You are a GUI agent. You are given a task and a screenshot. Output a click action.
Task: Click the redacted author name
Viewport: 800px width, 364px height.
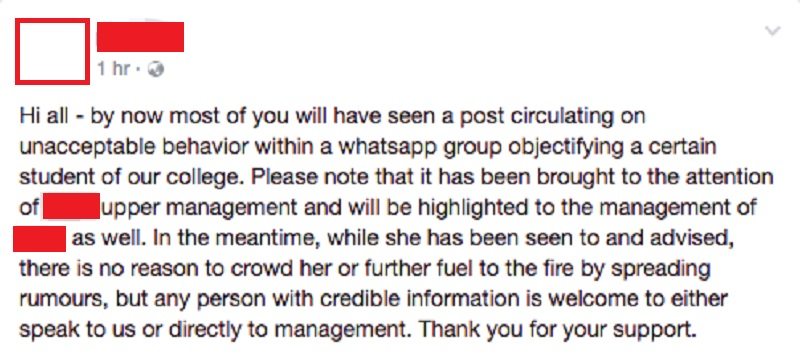tap(140, 37)
